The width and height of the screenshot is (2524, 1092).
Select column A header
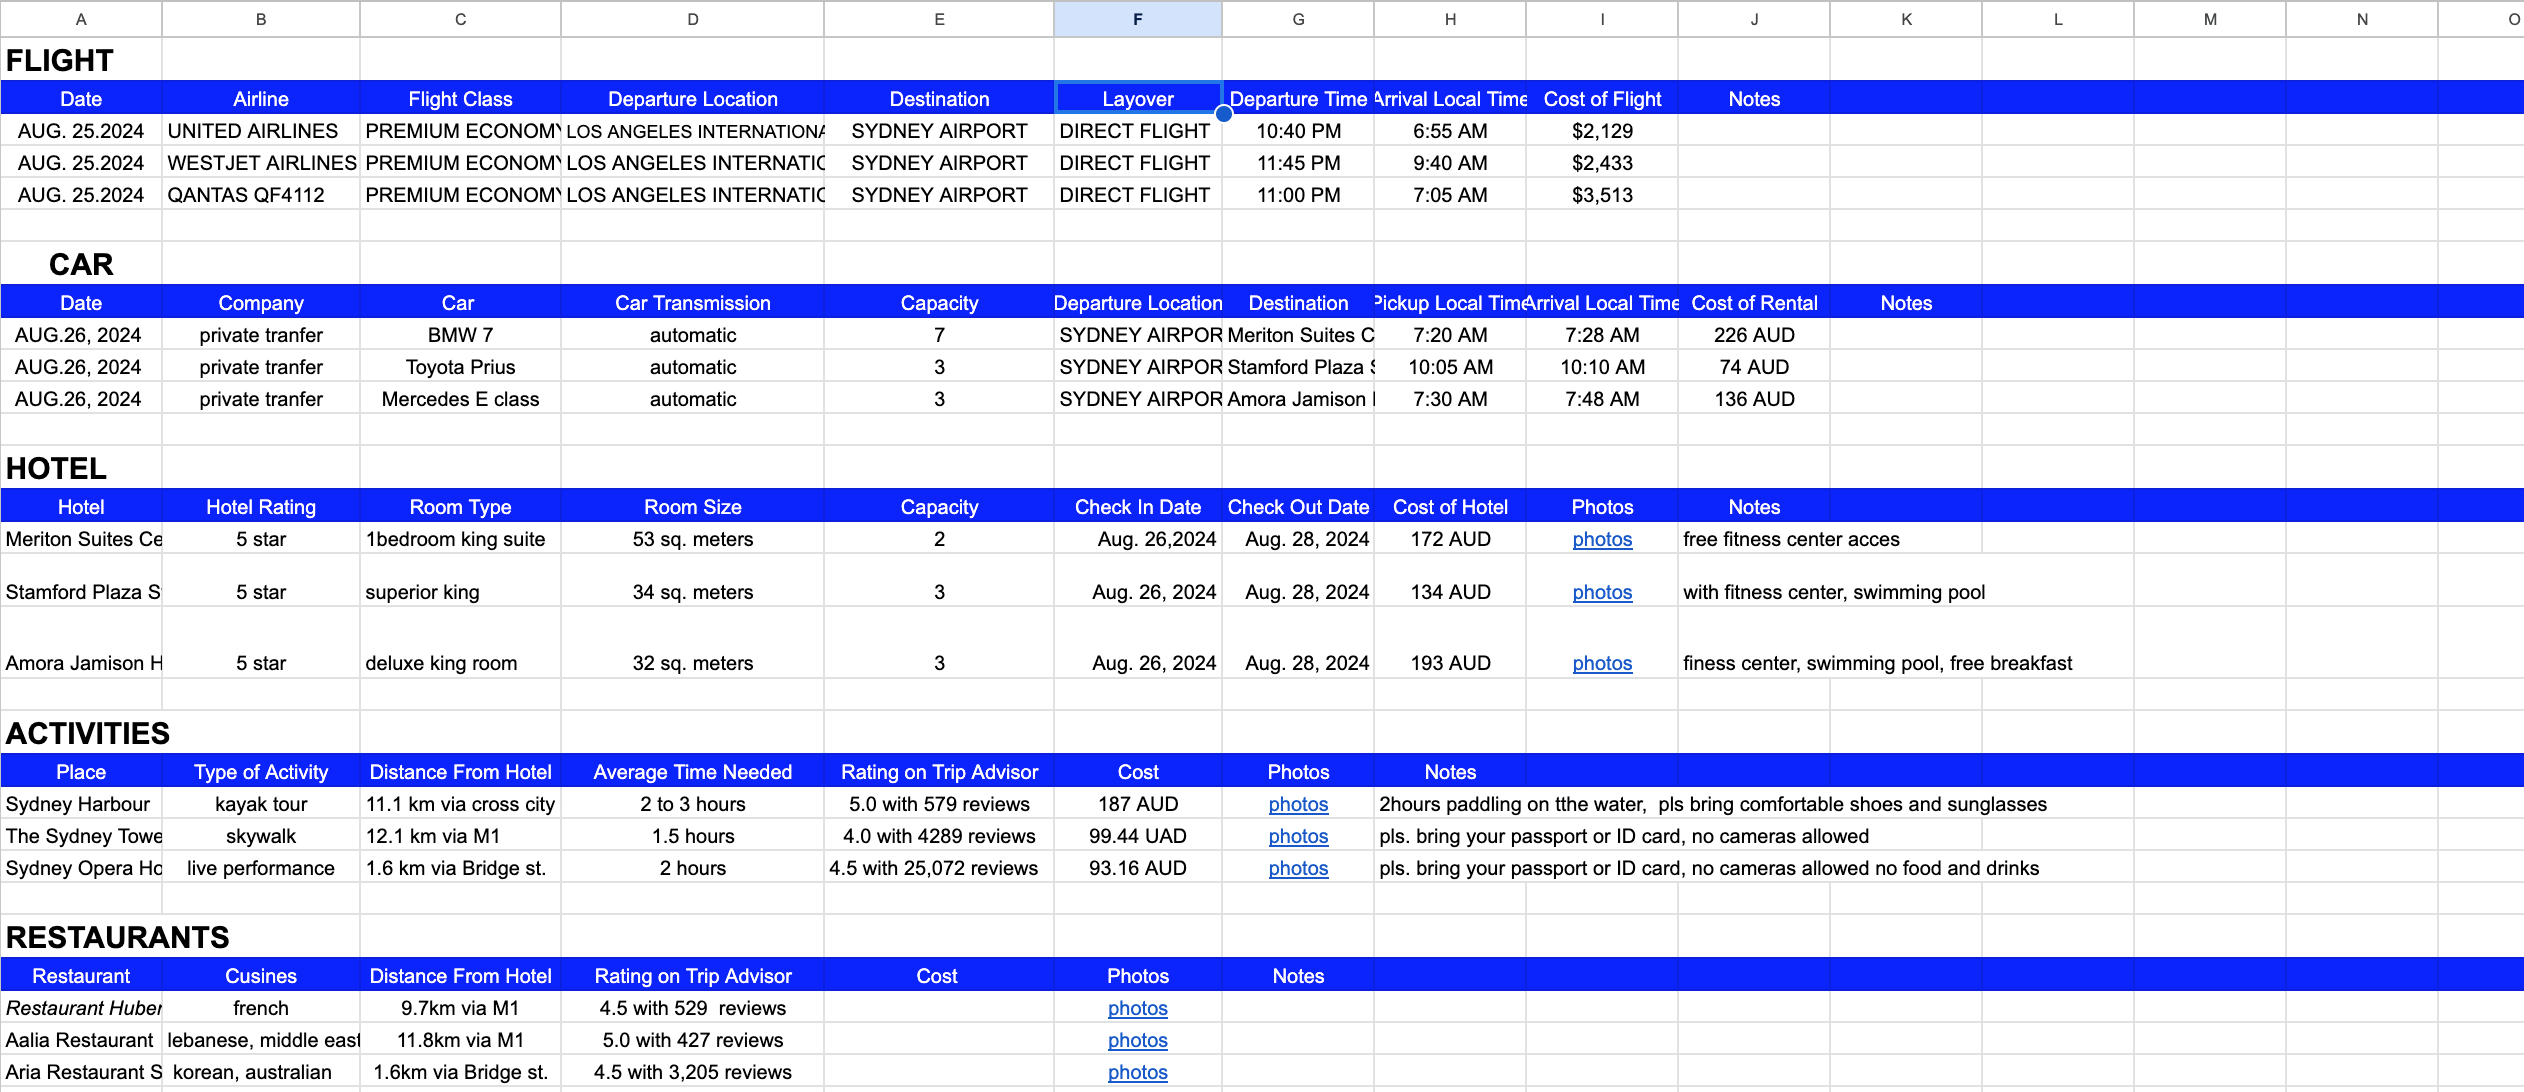(81, 19)
